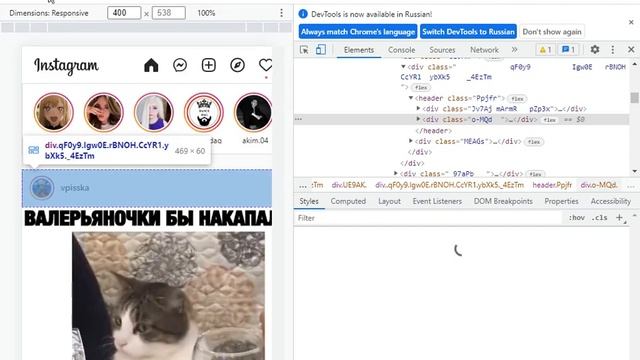Collapse the div qF0y9 Igw0E node
Image resolution: width=640 pixels, height=360 pixels.
tap(403, 67)
